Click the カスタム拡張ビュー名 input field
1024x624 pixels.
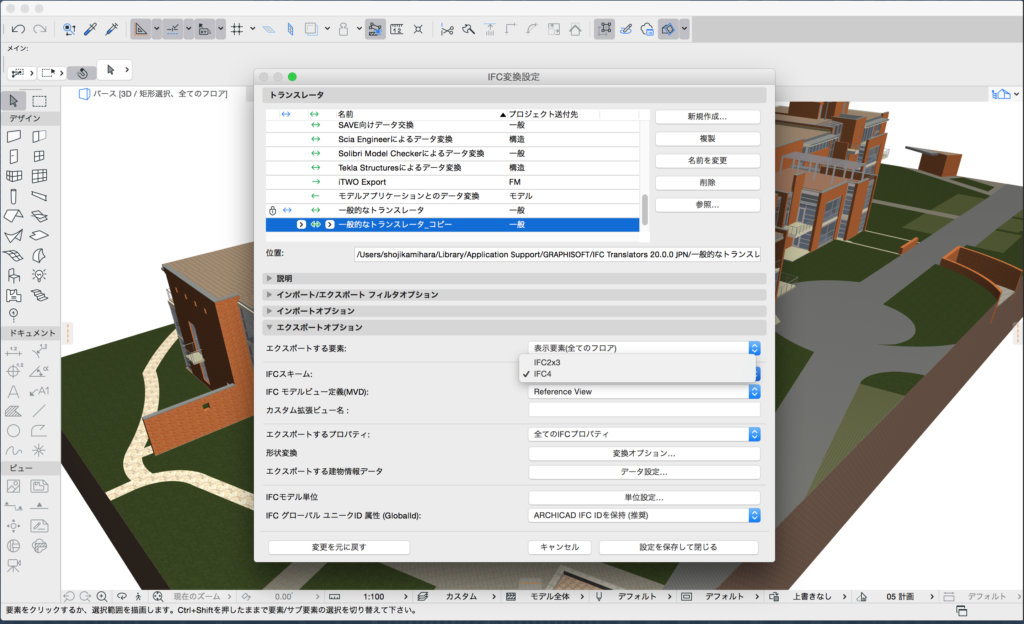(x=644, y=410)
